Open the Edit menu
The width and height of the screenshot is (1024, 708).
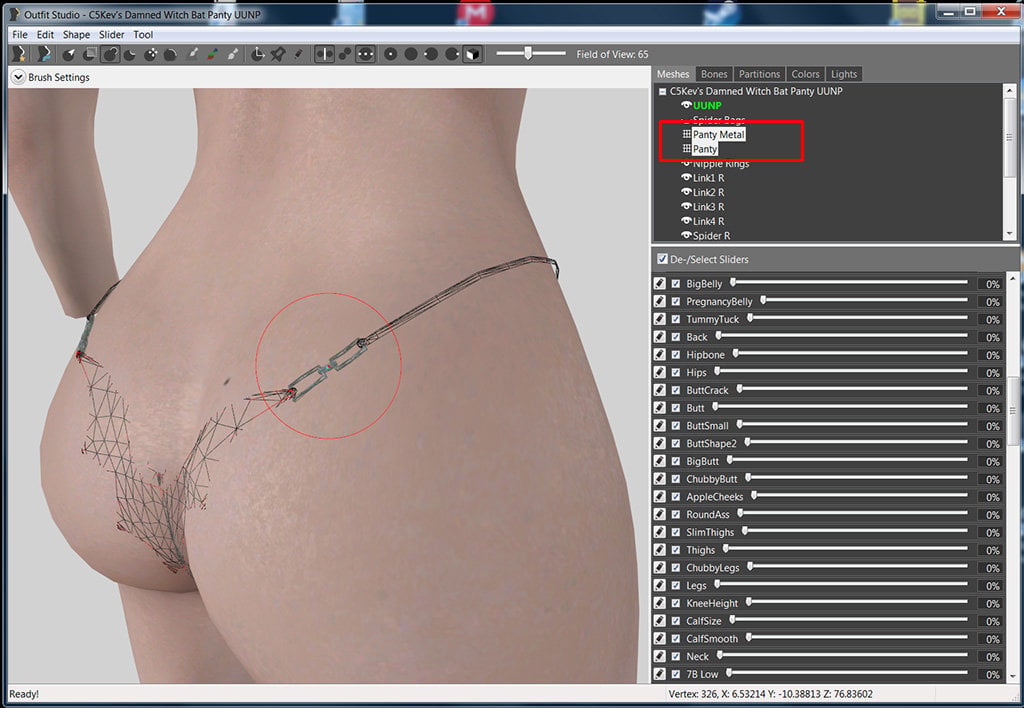[x=45, y=35]
